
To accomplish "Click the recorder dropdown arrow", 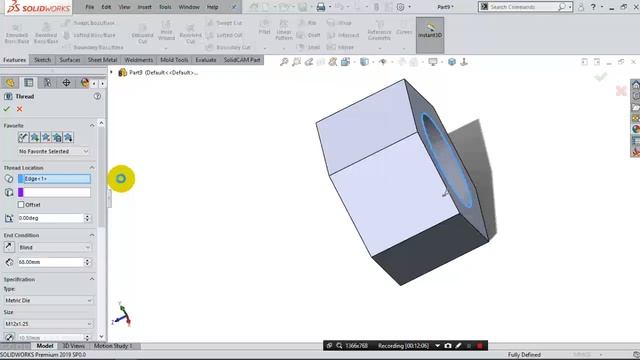I will 437,346.
